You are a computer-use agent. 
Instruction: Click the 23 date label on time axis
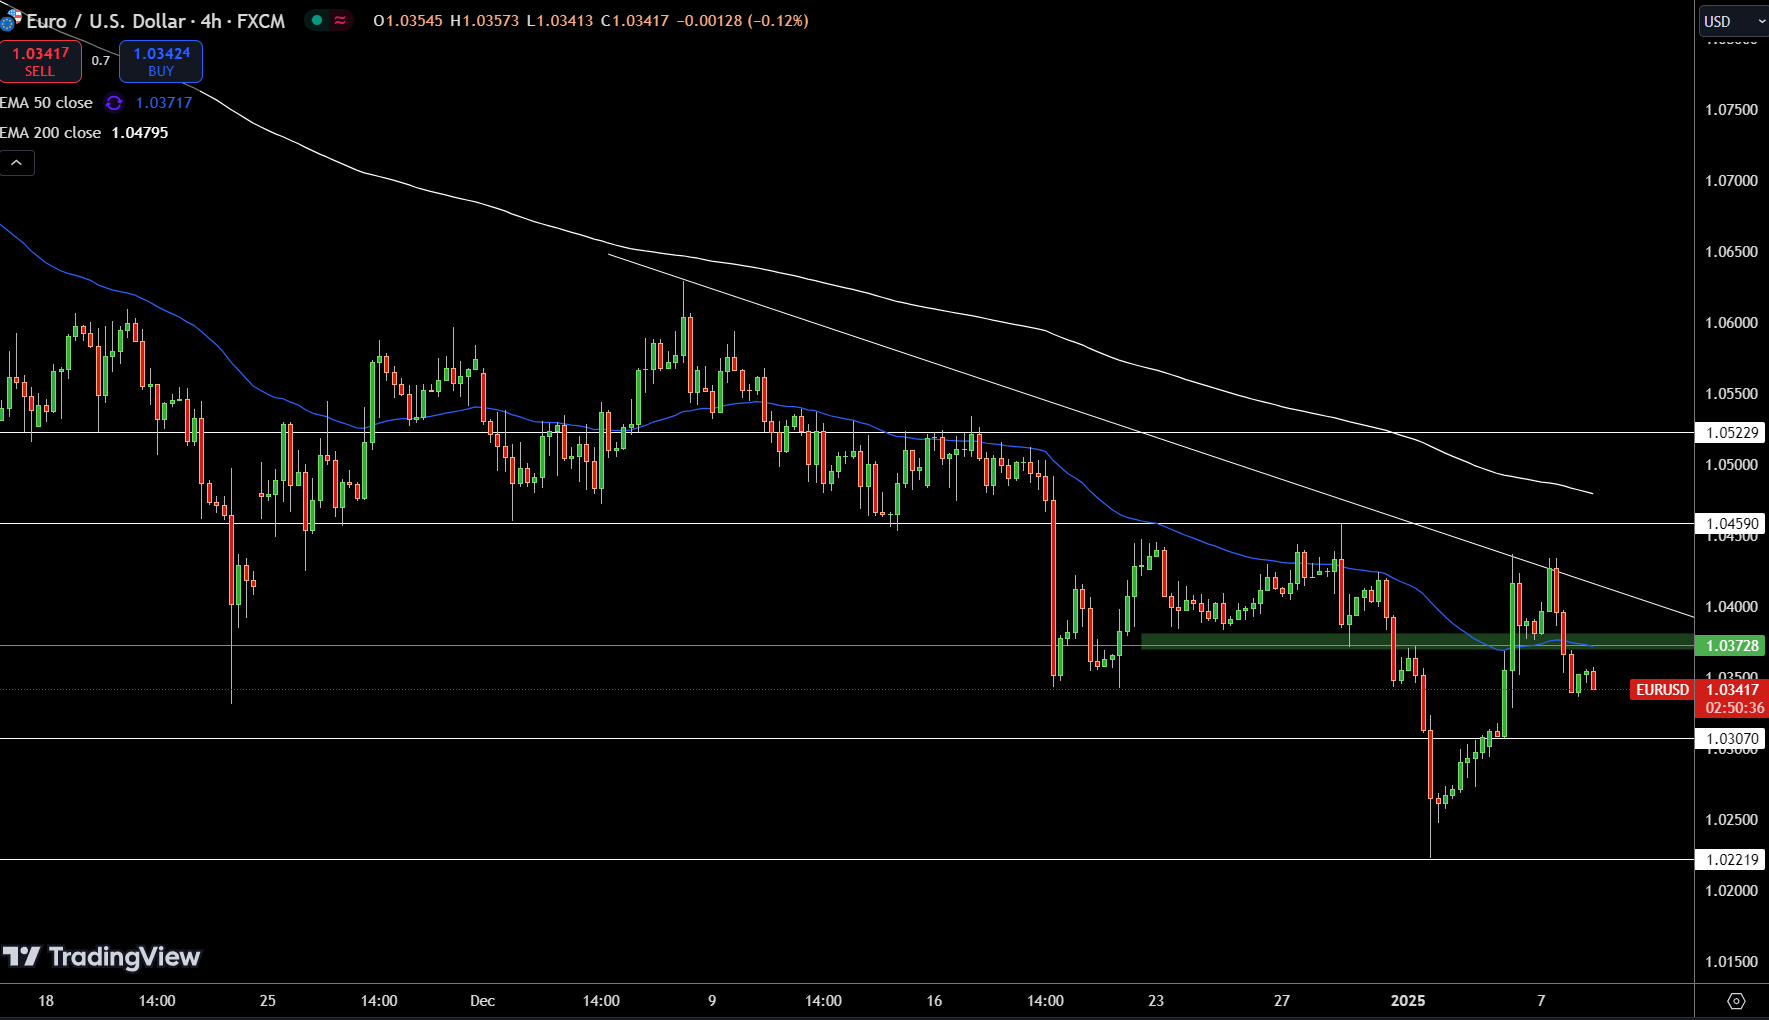coord(1156,1001)
